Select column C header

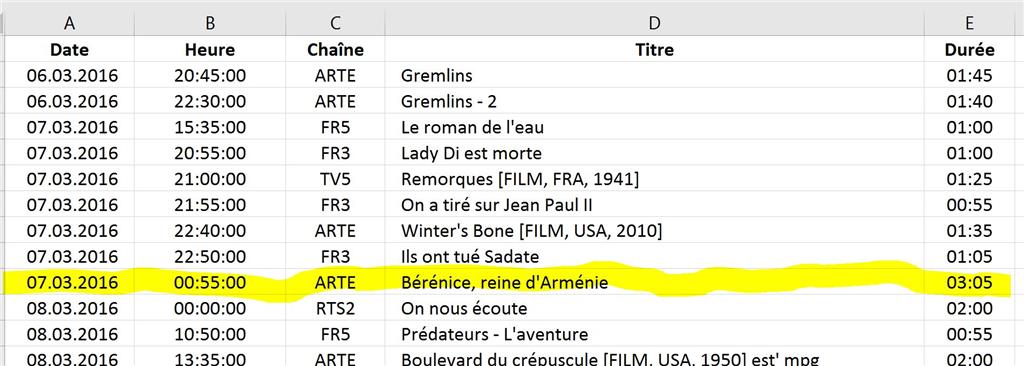[335, 23]
